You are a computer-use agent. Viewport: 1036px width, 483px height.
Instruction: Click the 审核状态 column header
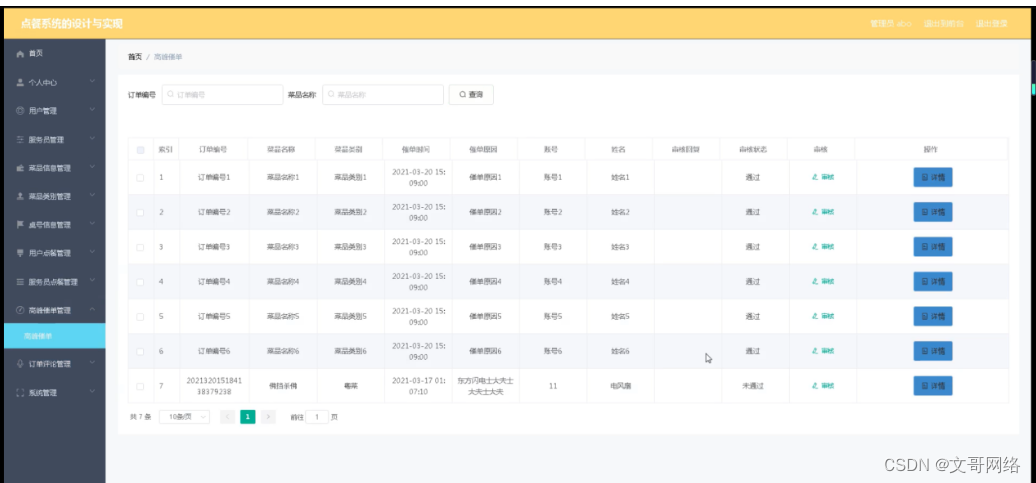(753, 150)
